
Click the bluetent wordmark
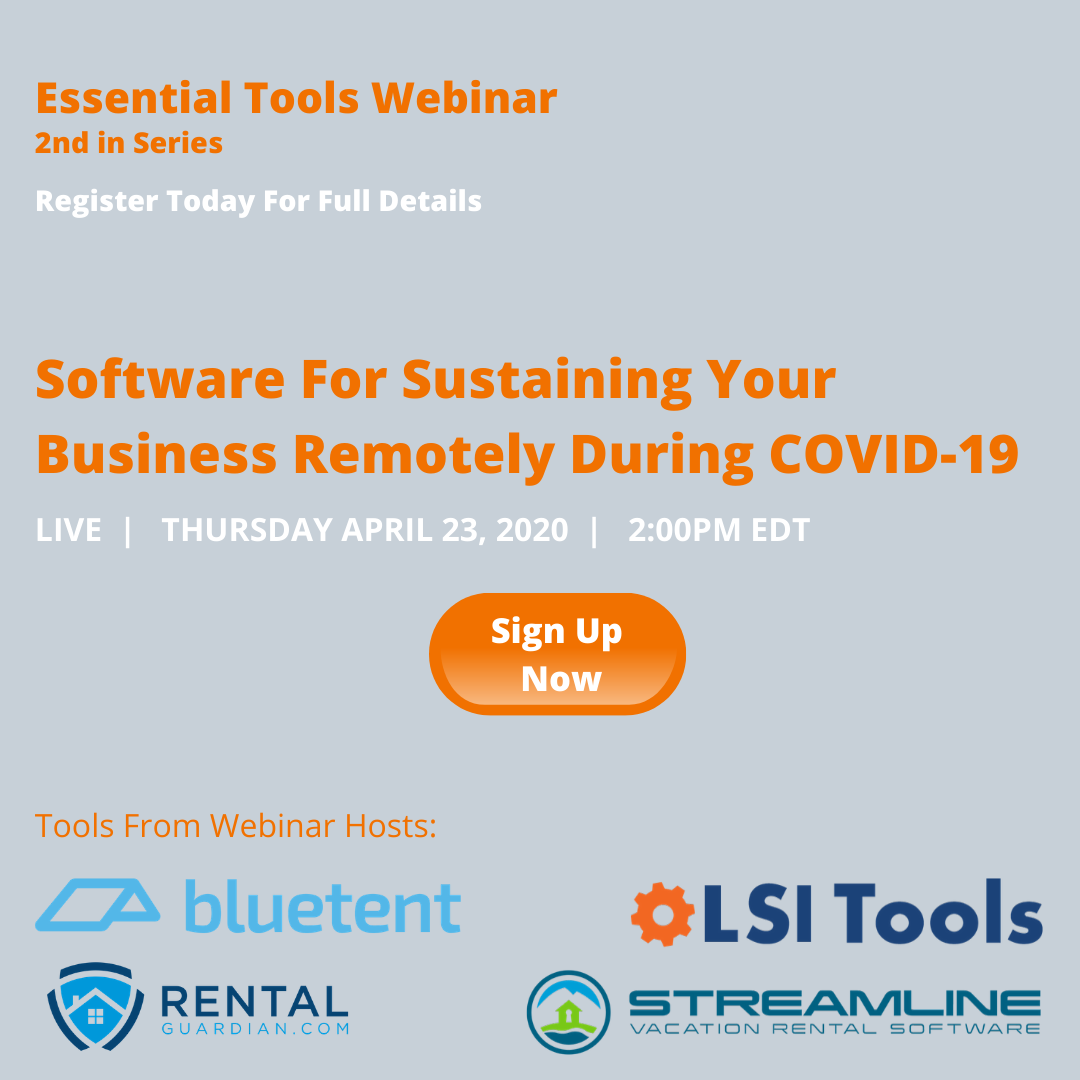pos(323,906)
